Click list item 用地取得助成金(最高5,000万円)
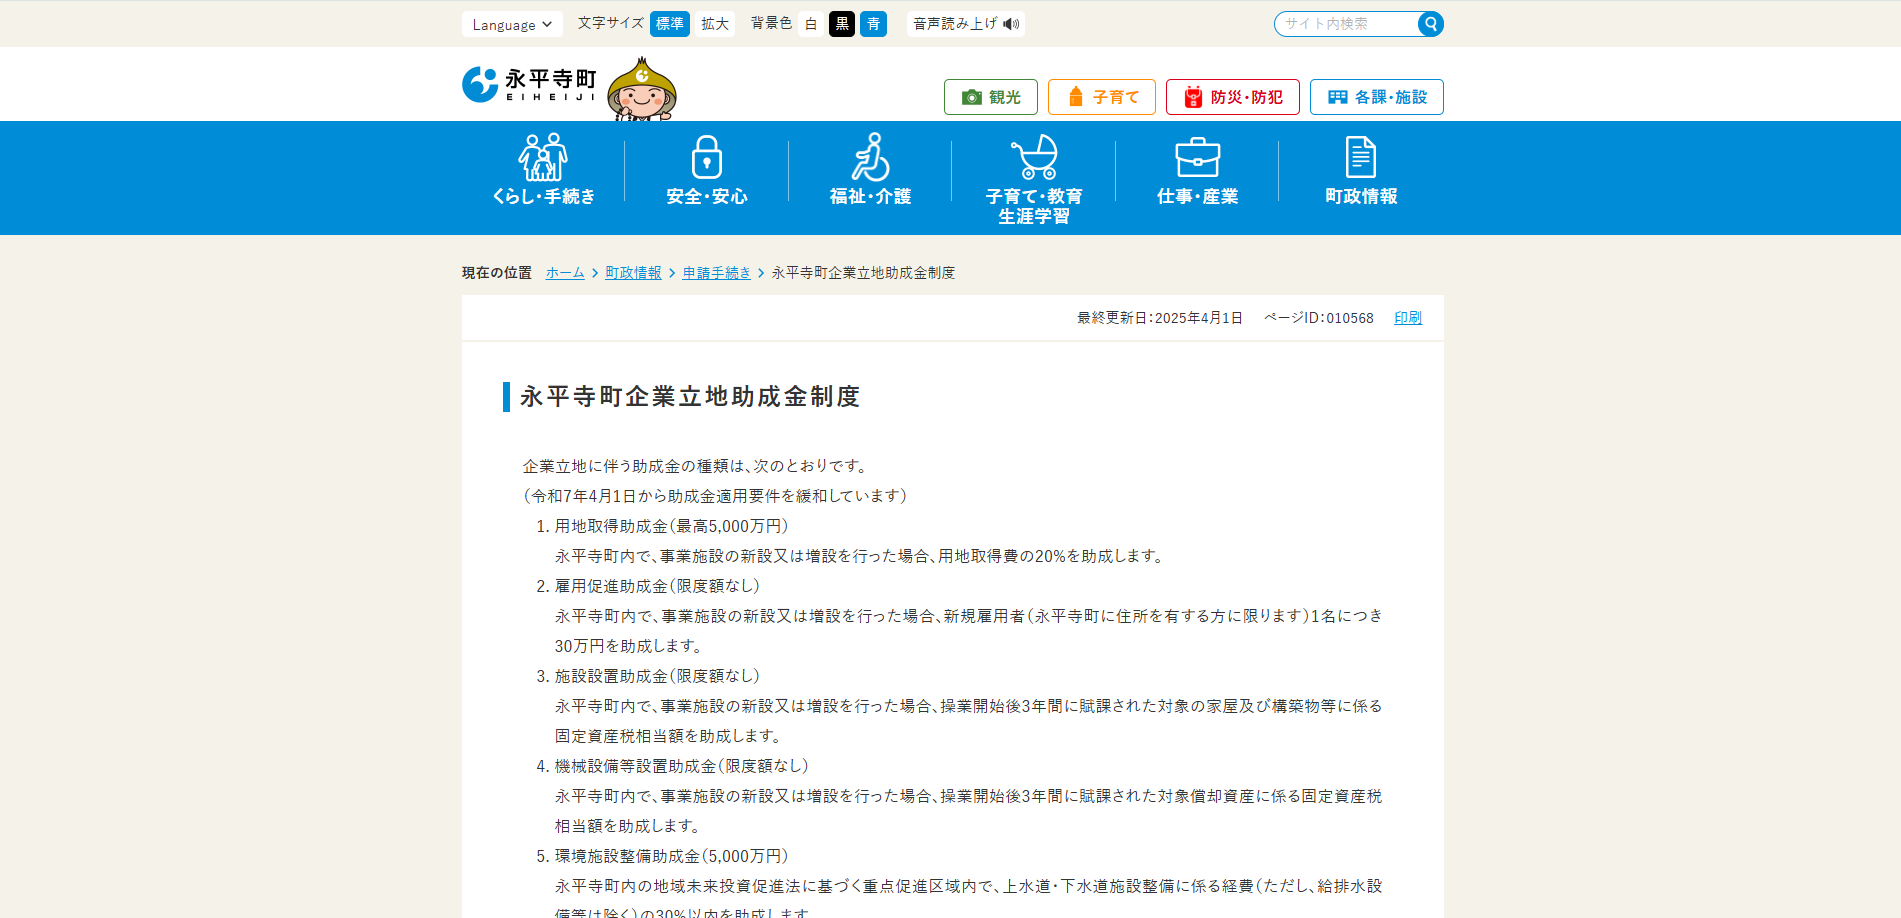The image size is (1901, 918). (x=672, y=526)
